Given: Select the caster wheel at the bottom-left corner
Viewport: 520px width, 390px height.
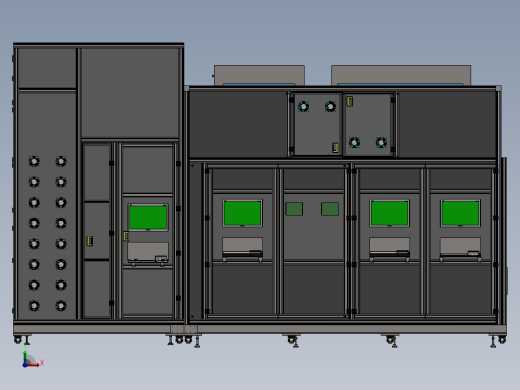Looking at the screenshot, I should coord(18,340).
